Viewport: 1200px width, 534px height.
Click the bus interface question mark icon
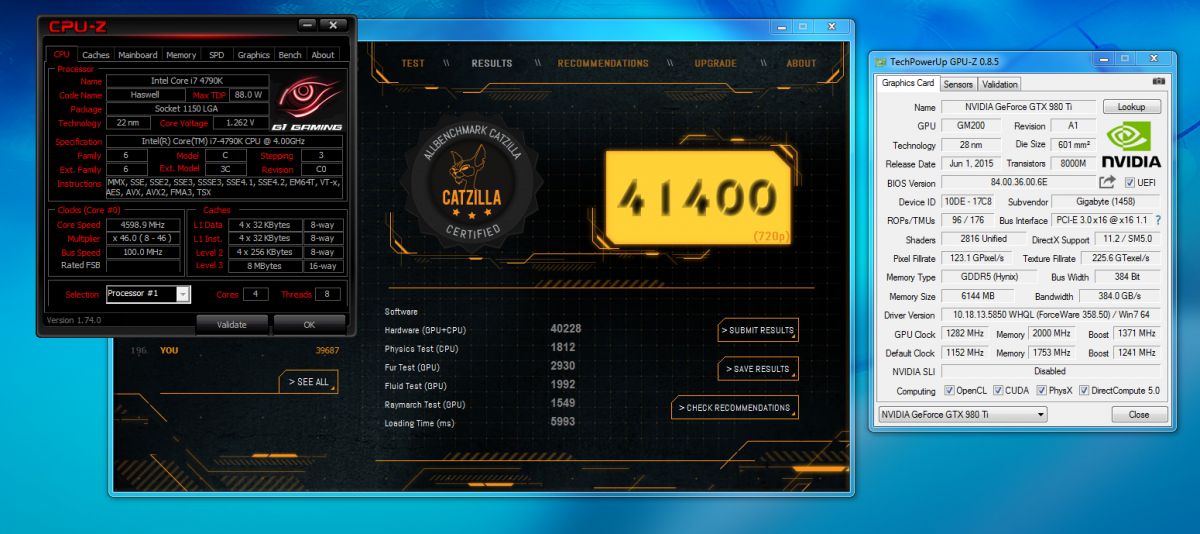tap(1158, 220)
